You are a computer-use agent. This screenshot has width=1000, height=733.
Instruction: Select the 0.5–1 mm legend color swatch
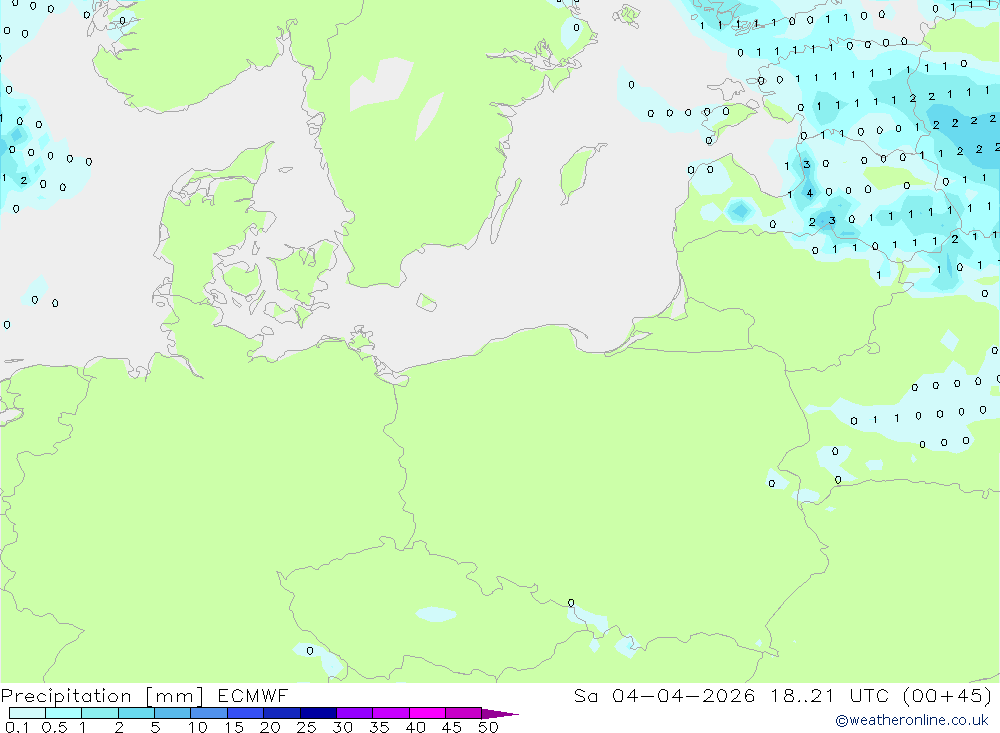click(x=63, y=713)
